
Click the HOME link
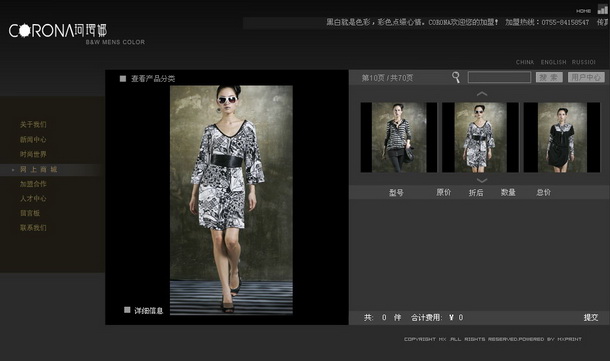coord(583,11)
